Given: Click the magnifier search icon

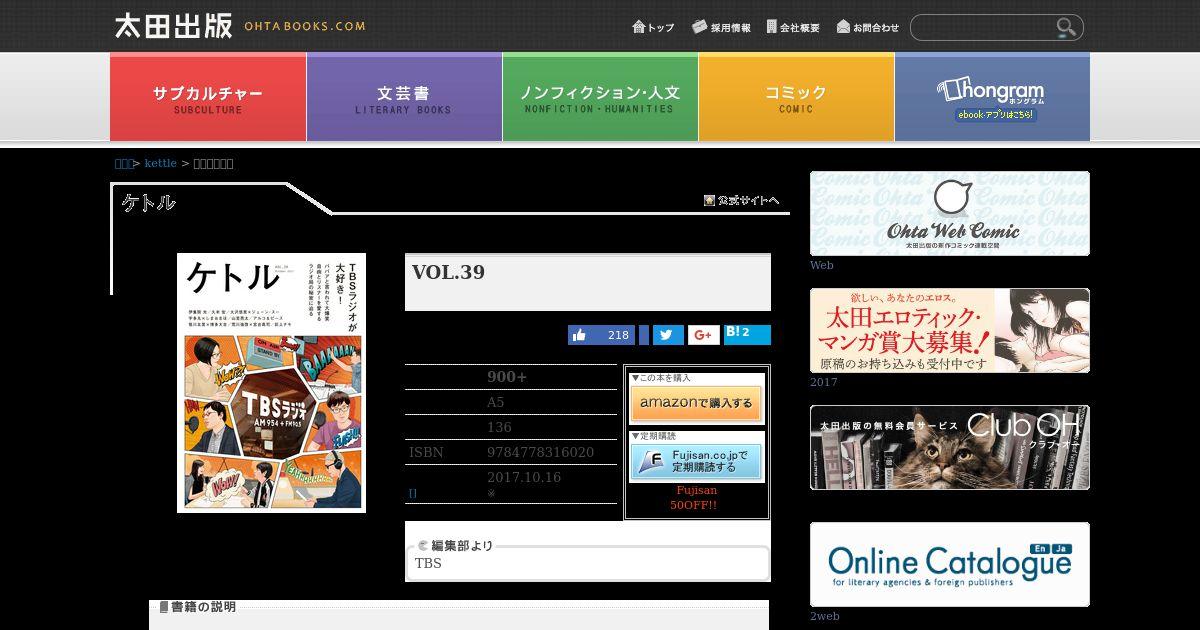Looking at the screenshot, I should point(1066,27).
